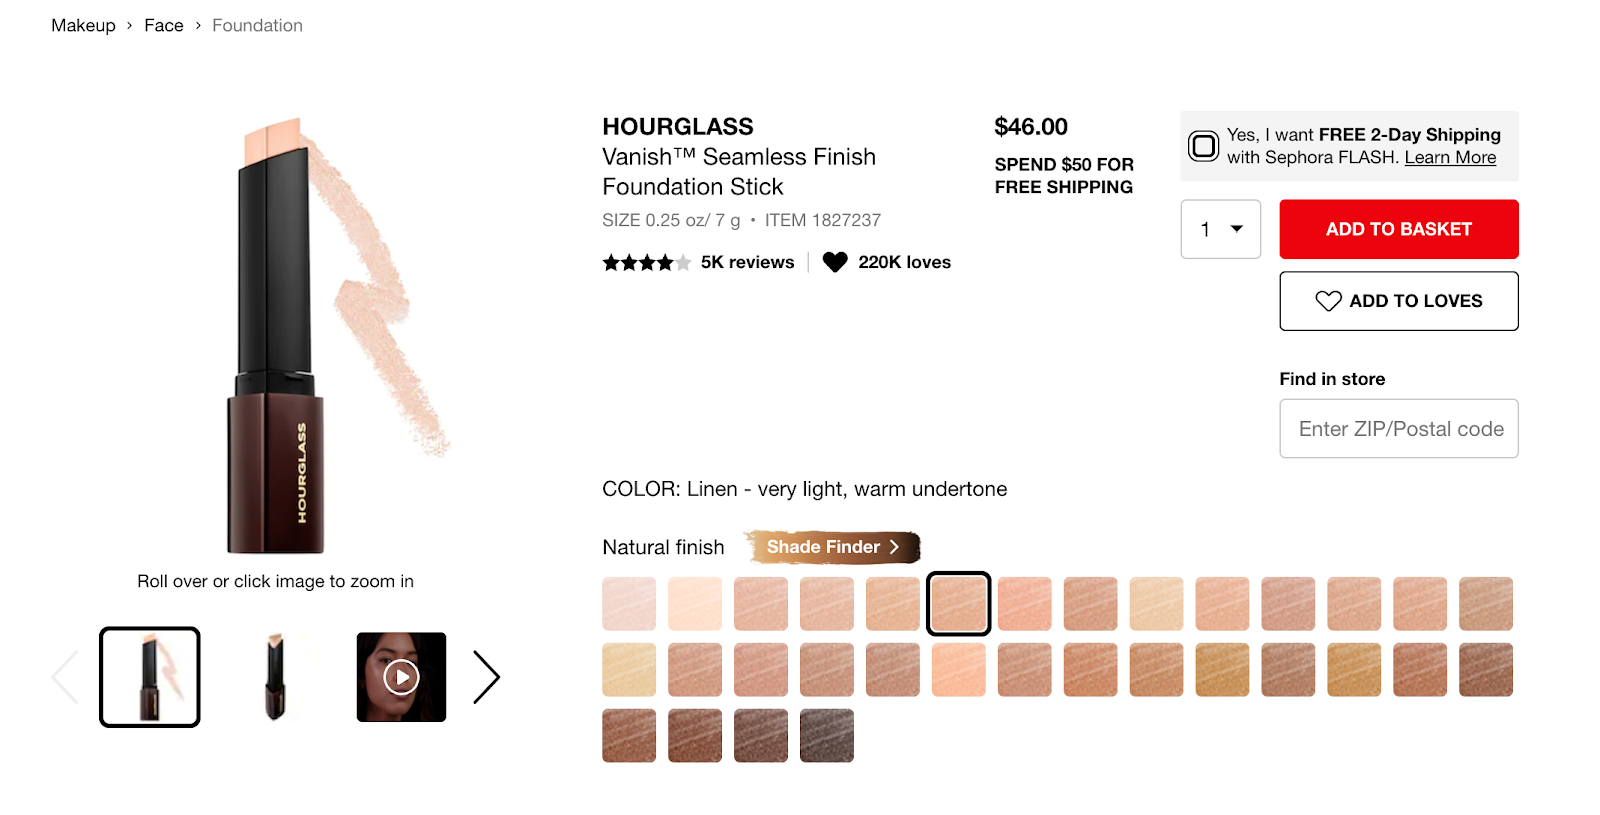Show previous product image arrow
The image size is (1600, 815).
[65, 677]
